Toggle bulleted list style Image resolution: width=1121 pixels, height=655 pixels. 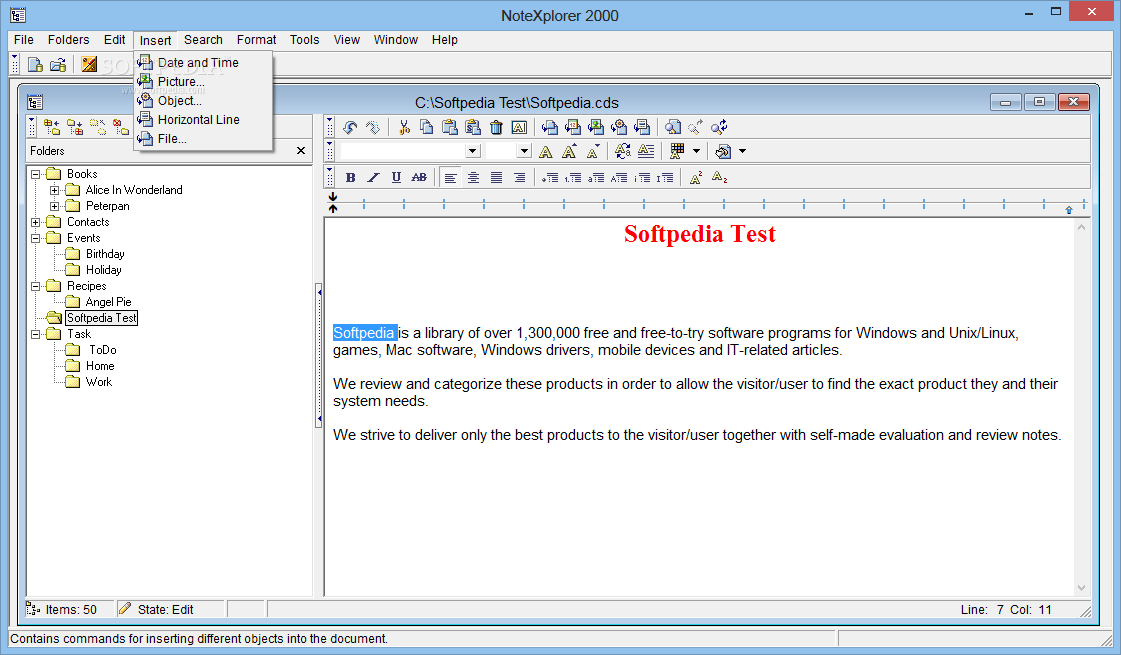click(x=550, y=177)
